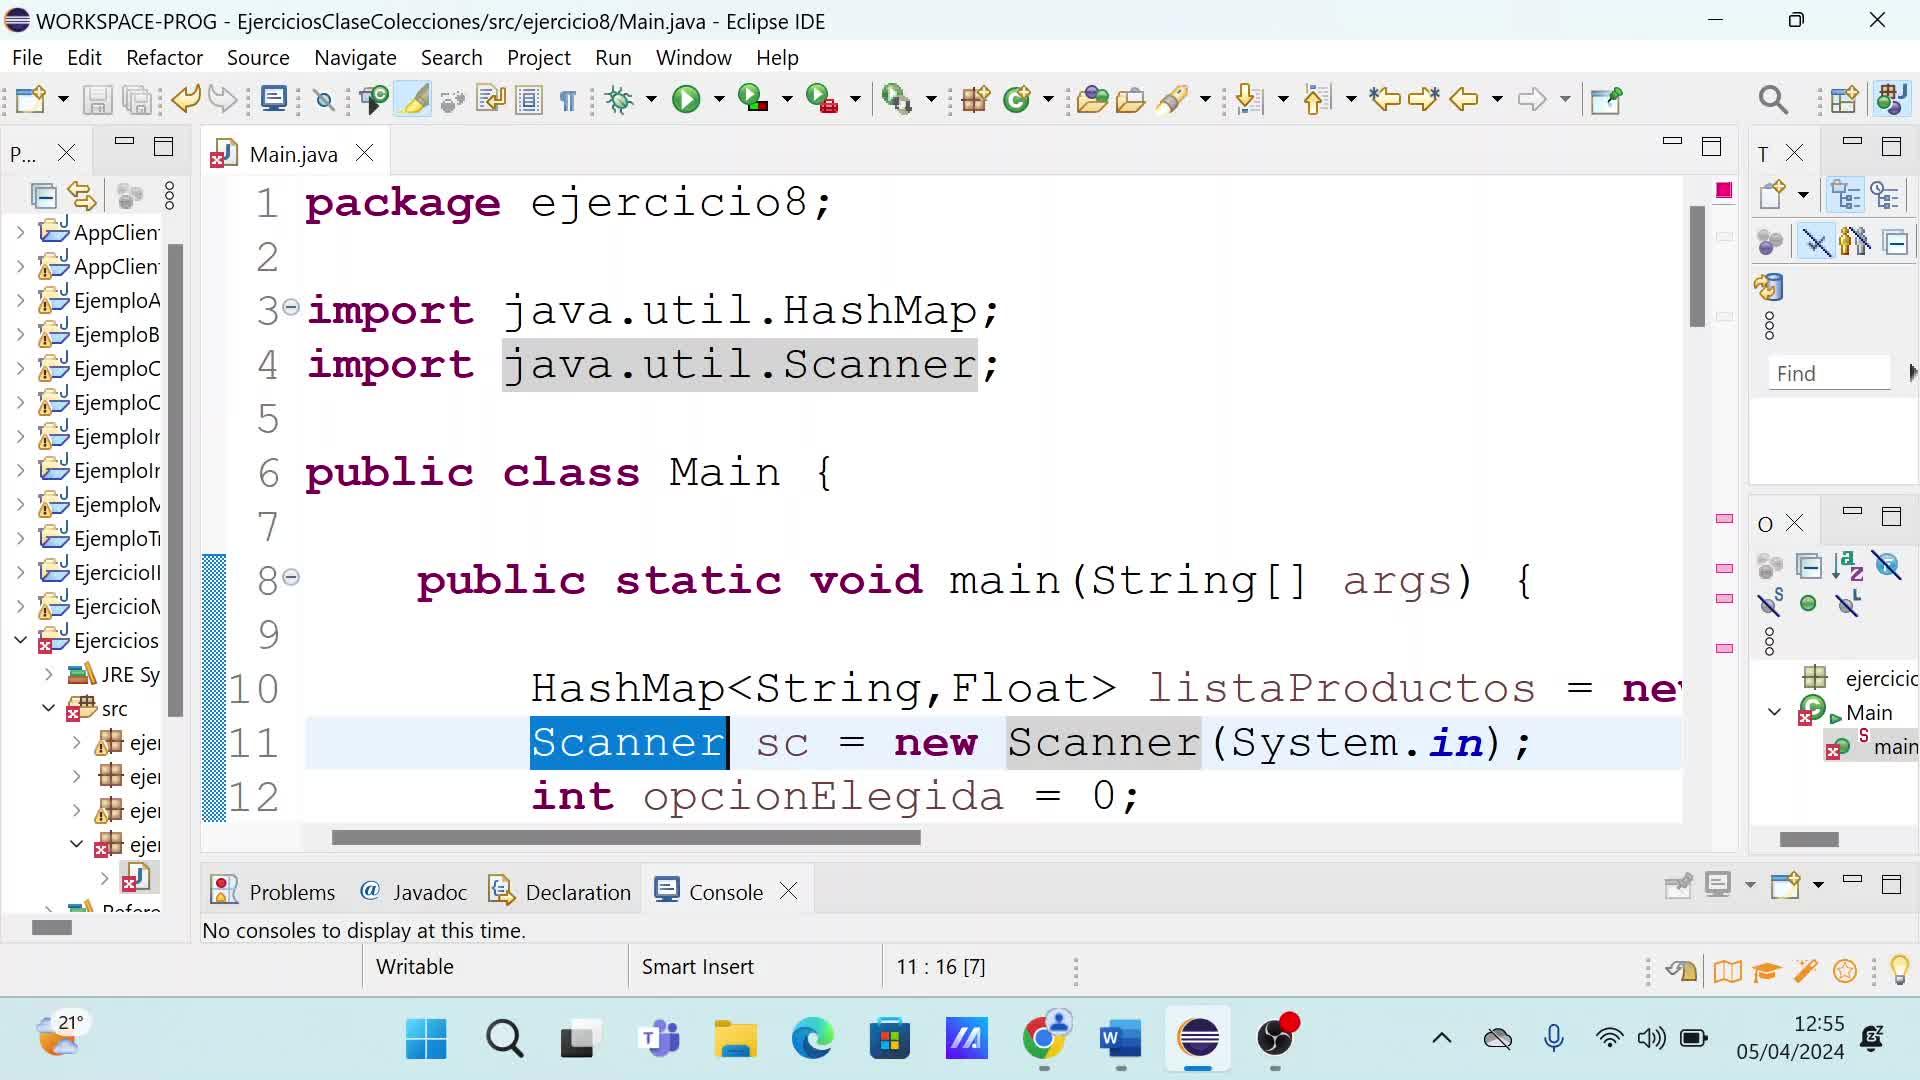
Task: Click the editor horizontal scrollbar
Action: point(626,838)
